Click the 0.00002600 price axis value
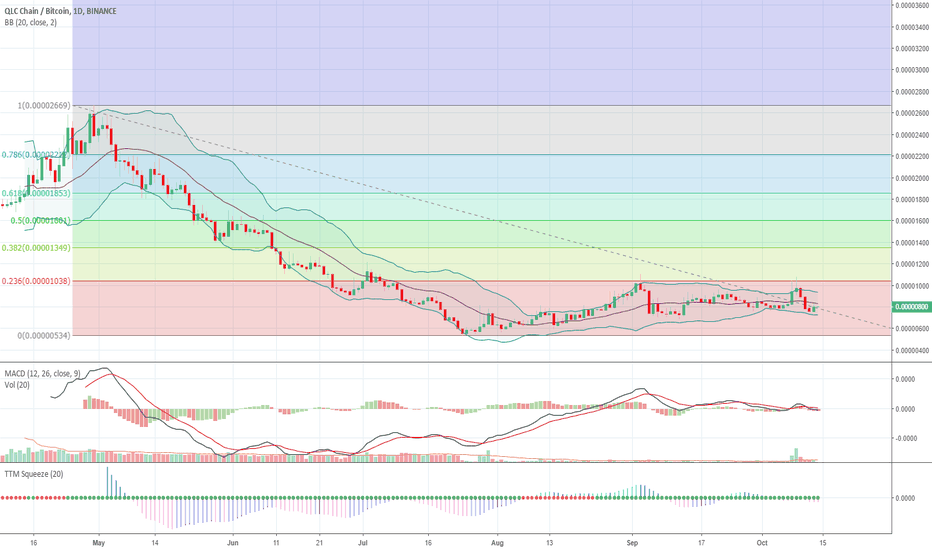 [912, 114]
